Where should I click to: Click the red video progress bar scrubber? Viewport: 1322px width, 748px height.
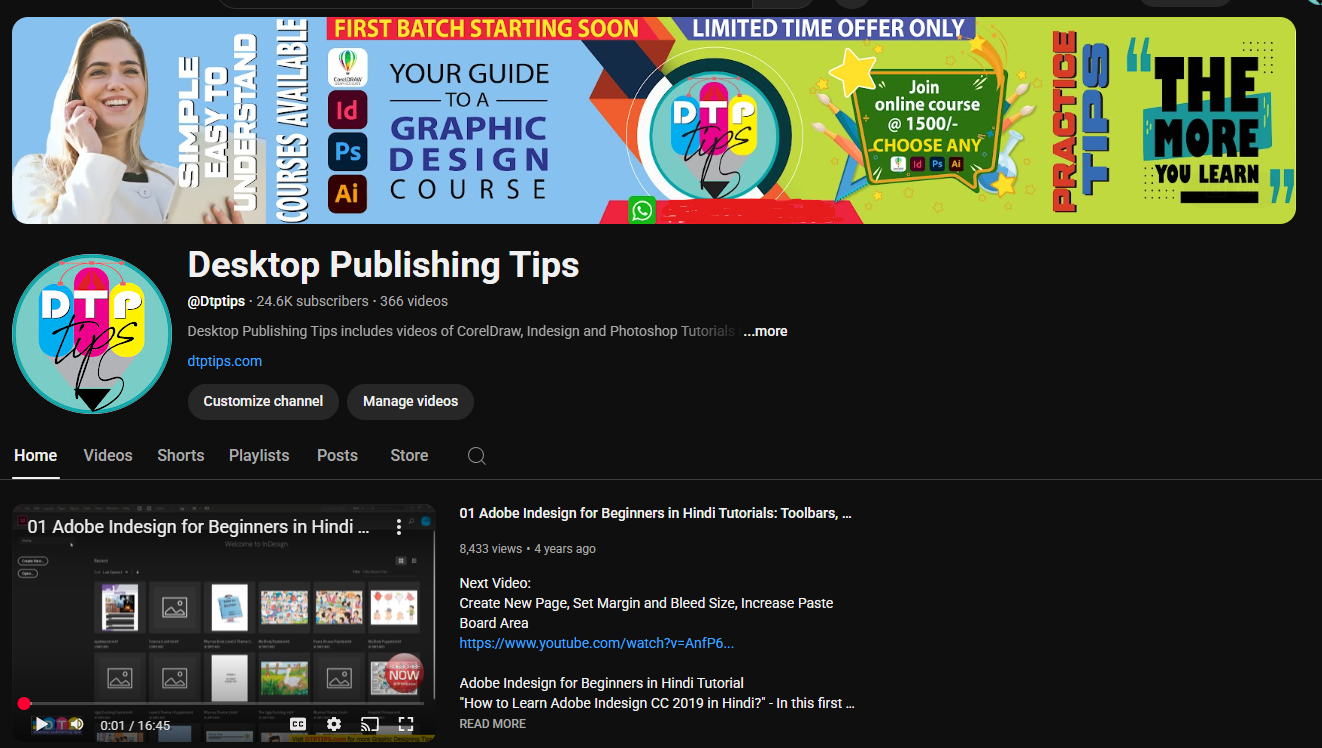point(24,704)
